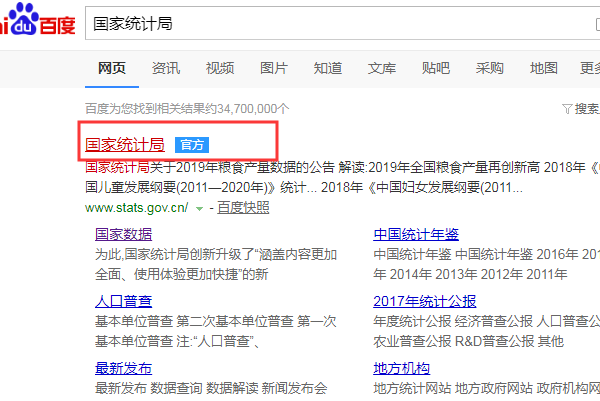Open the 采购 tab

(490, 68)
